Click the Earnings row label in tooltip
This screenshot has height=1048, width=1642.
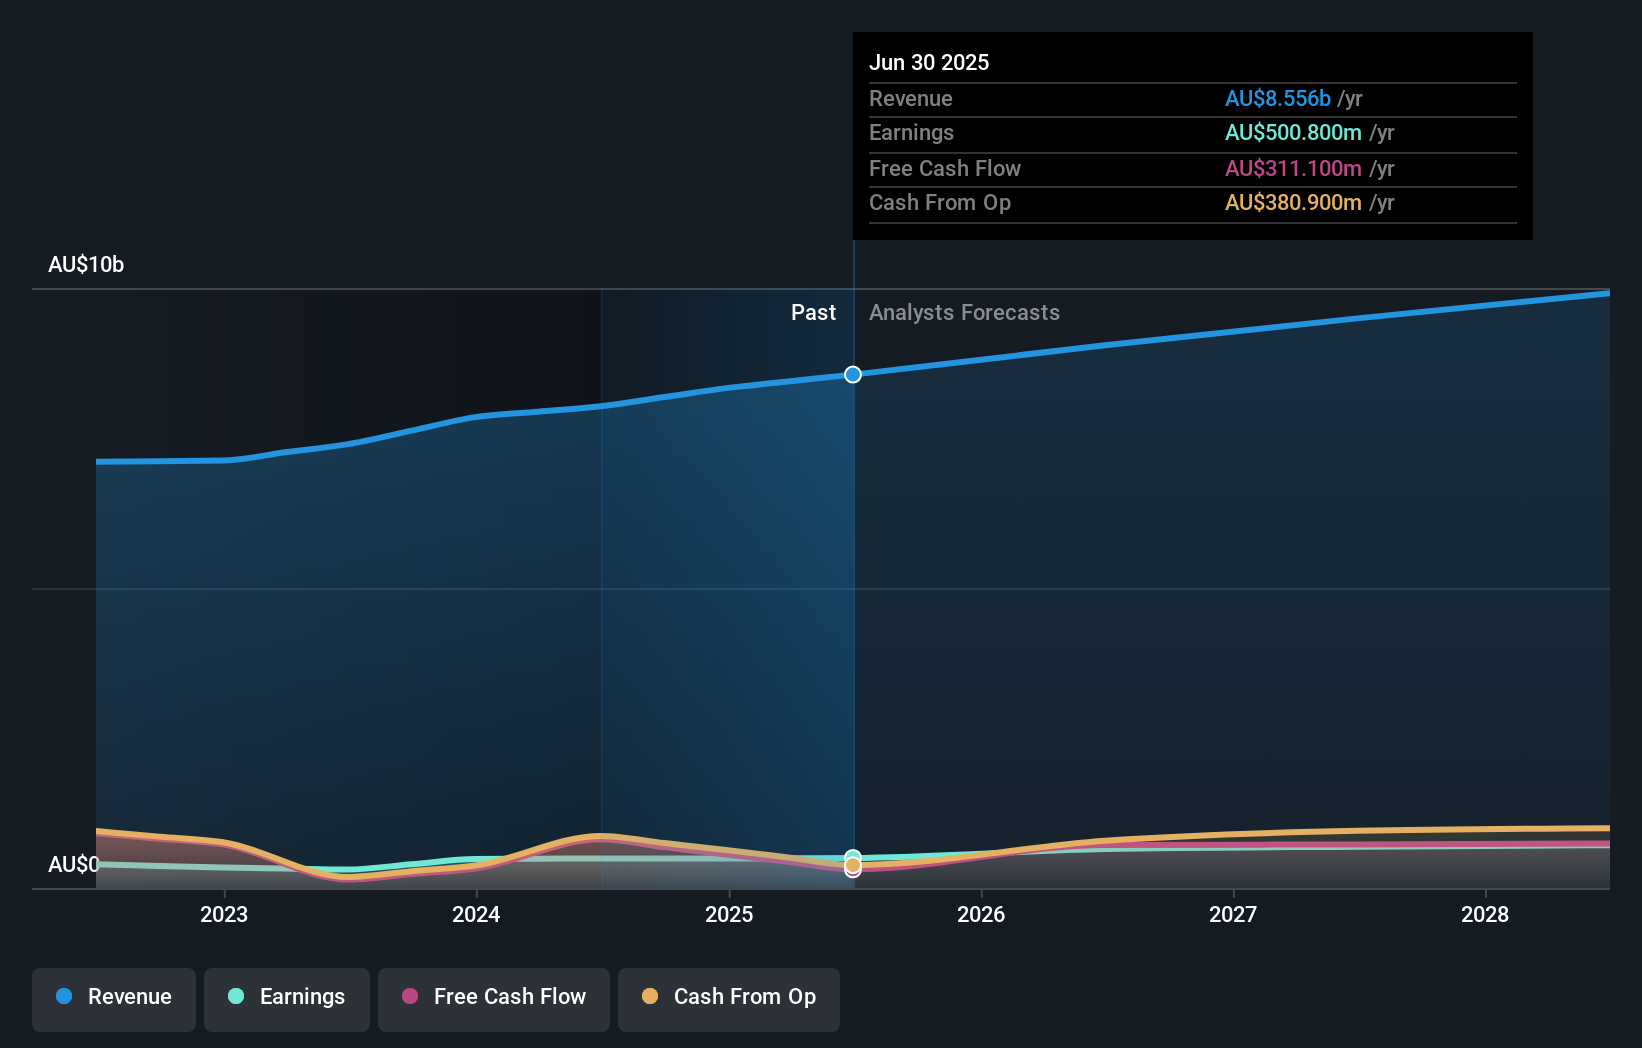coord(911,132)
